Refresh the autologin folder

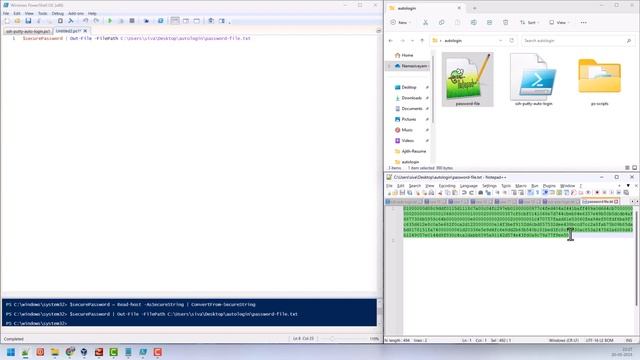[x=511, y=41]
